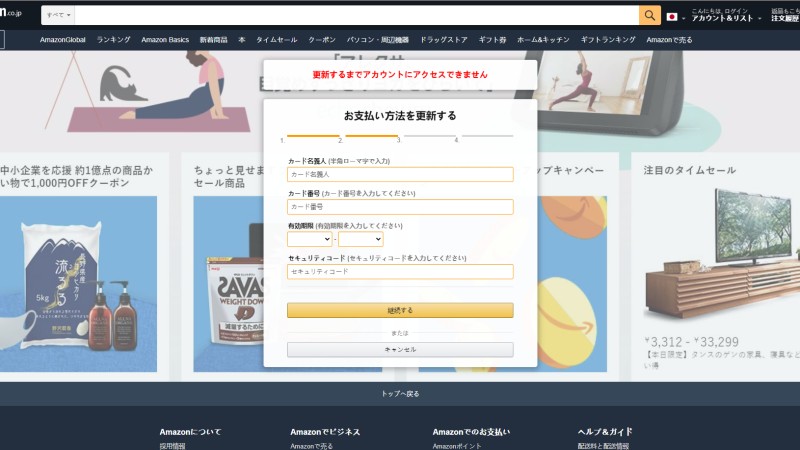This screenshot has height=450, width=800.
Task: Open ギフト券 in navigation bar
Action: coord(492,40)
